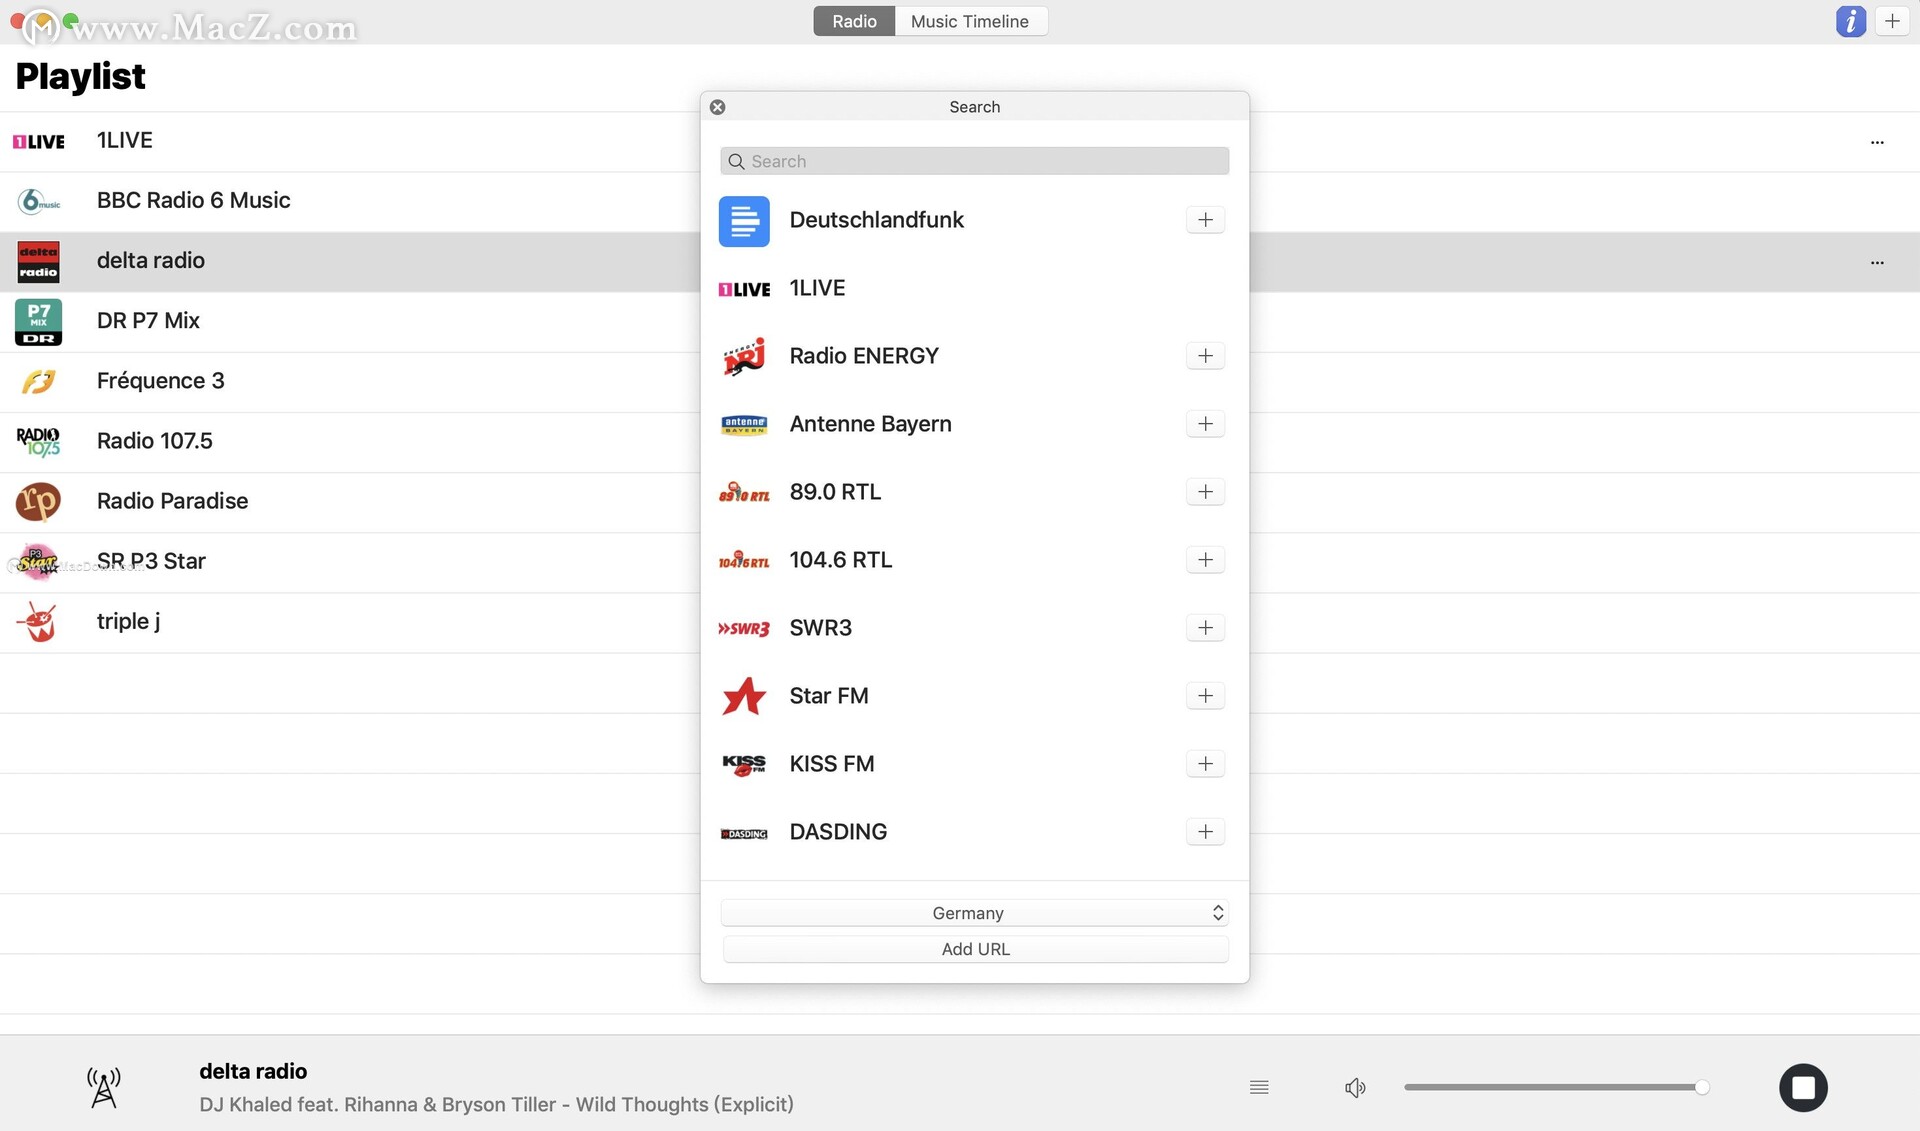Open the info button in title bar

[x=1850, y=21]
